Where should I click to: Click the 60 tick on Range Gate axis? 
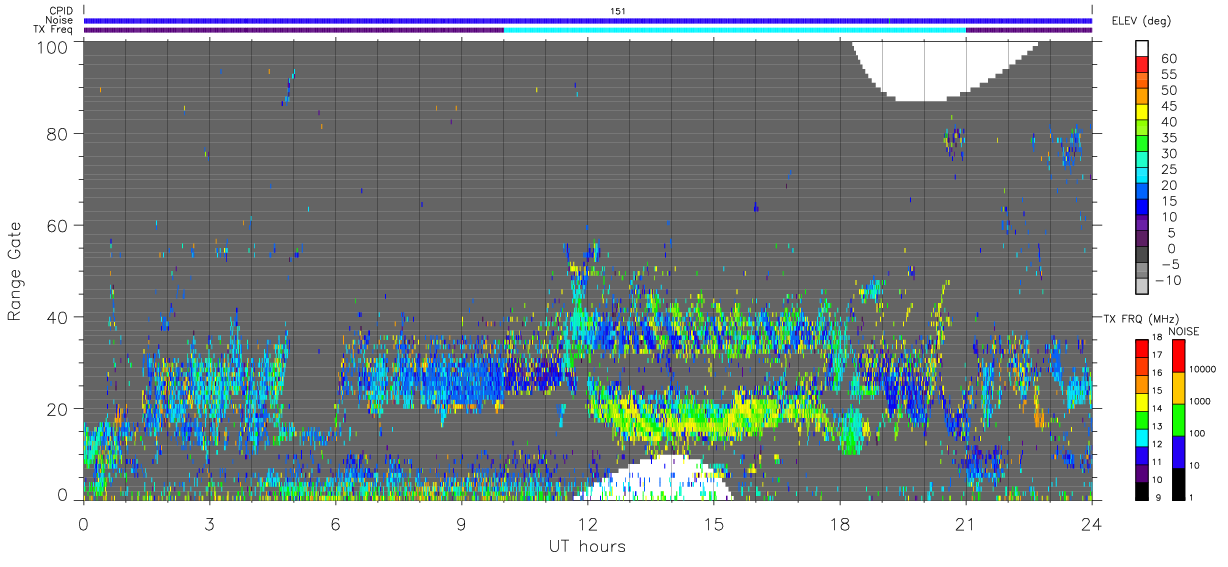click(x=57, y=225)
